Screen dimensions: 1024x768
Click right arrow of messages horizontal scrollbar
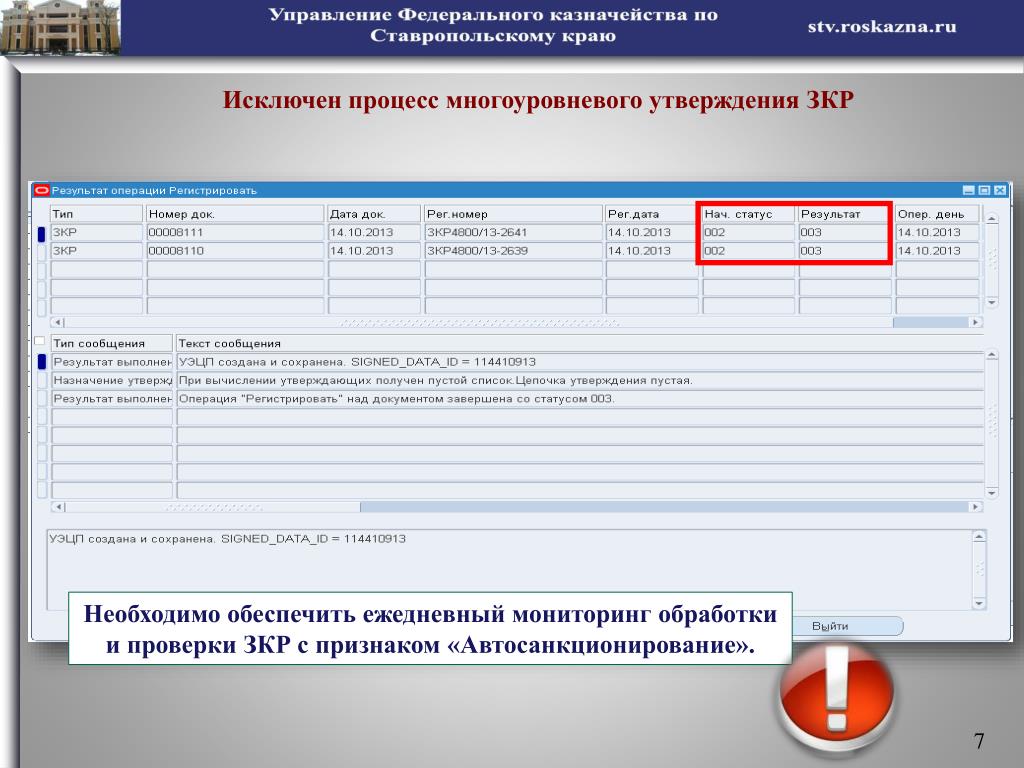pyautogui.click(x=976, y=507)
